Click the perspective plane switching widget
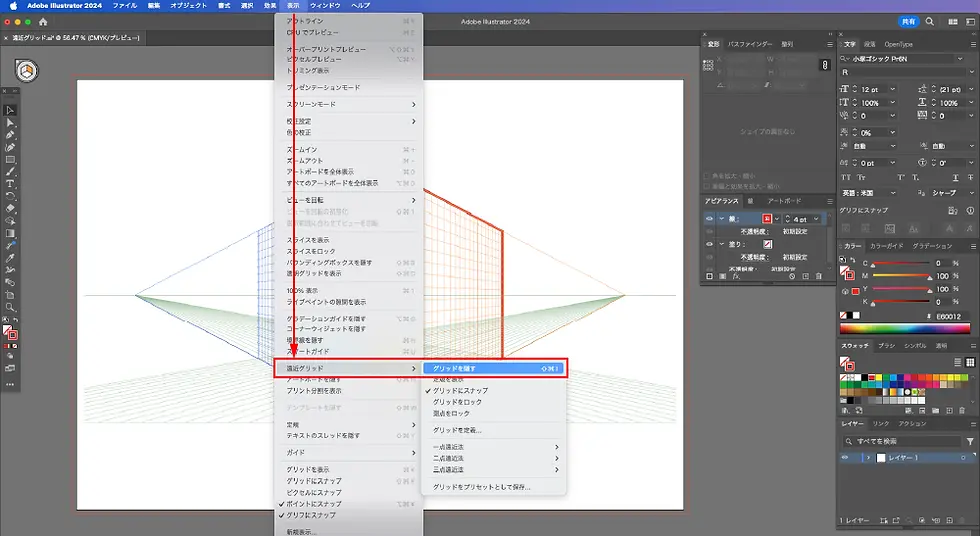The image size is (980, 536). click(28, 71)
